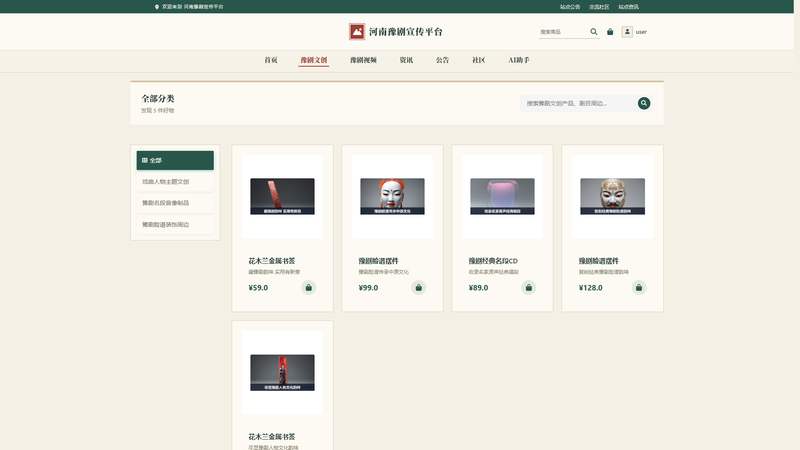Image resolution: width=800 pixels, height=450 pixels.
Task: Click the 收录名家原声经典唱段 description text
Action: tap(493, 272)
